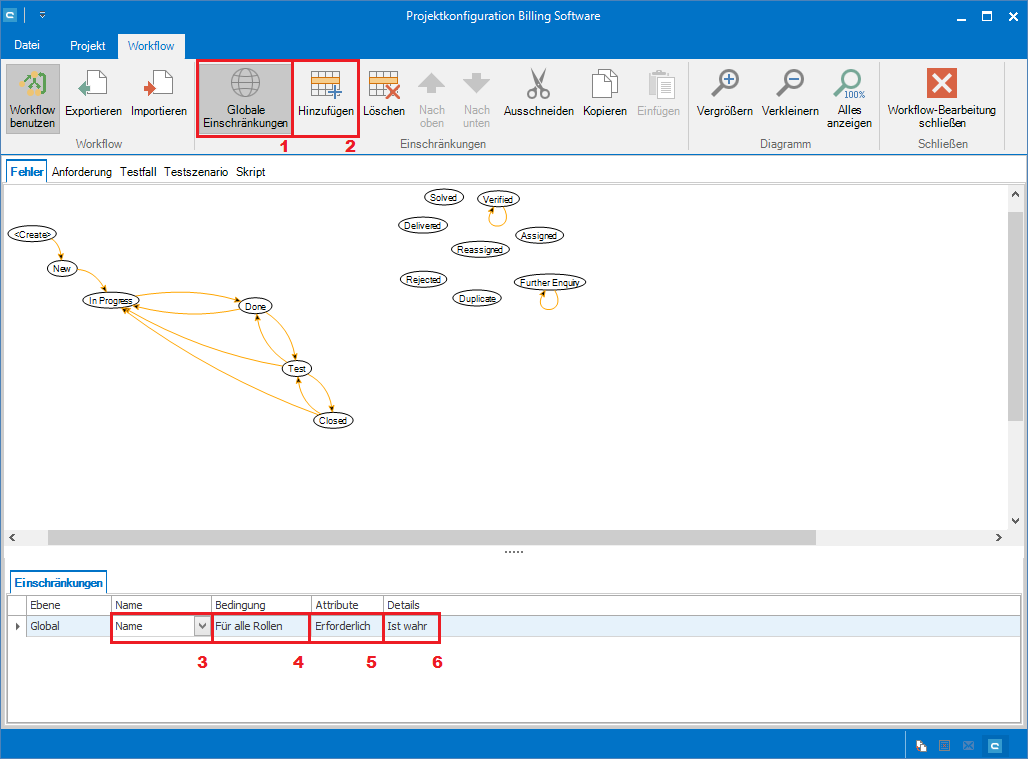Switch to the Testfall tab
The image size is (1028, 760).
[138, 172]
